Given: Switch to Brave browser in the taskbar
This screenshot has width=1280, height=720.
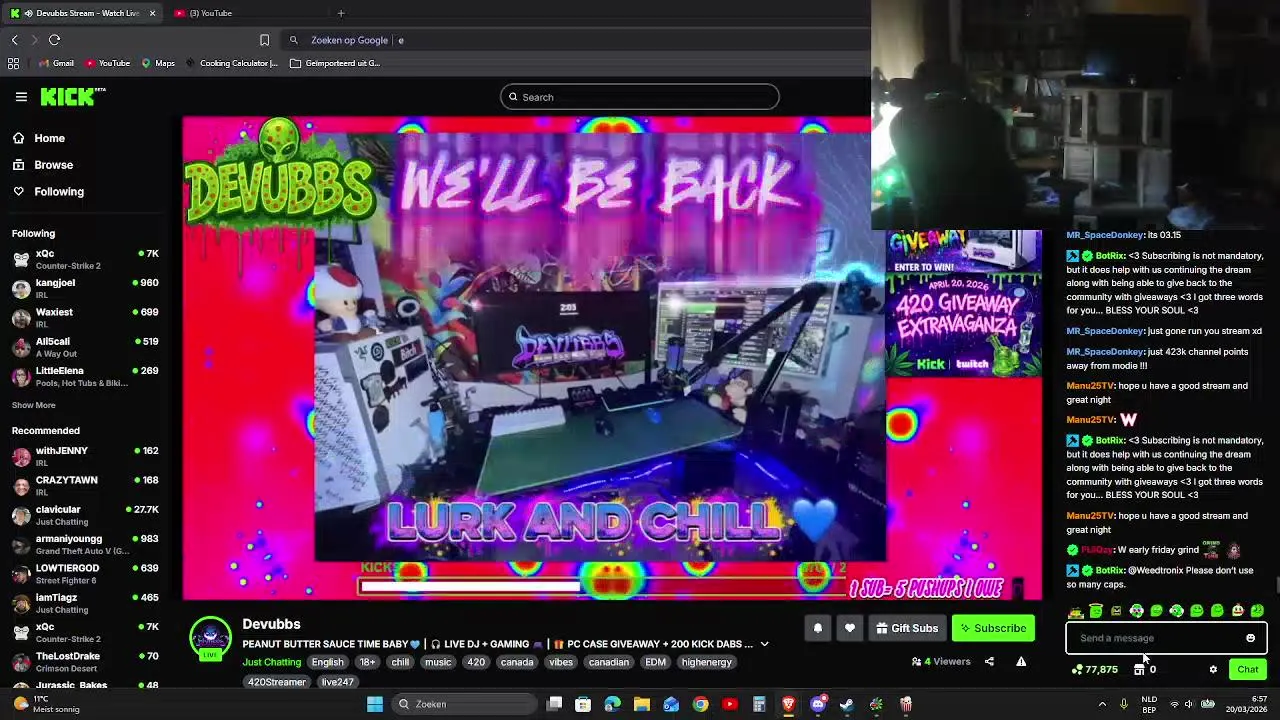Looking at the screenshot, I should pyautogui.click(x=788, y=704).
